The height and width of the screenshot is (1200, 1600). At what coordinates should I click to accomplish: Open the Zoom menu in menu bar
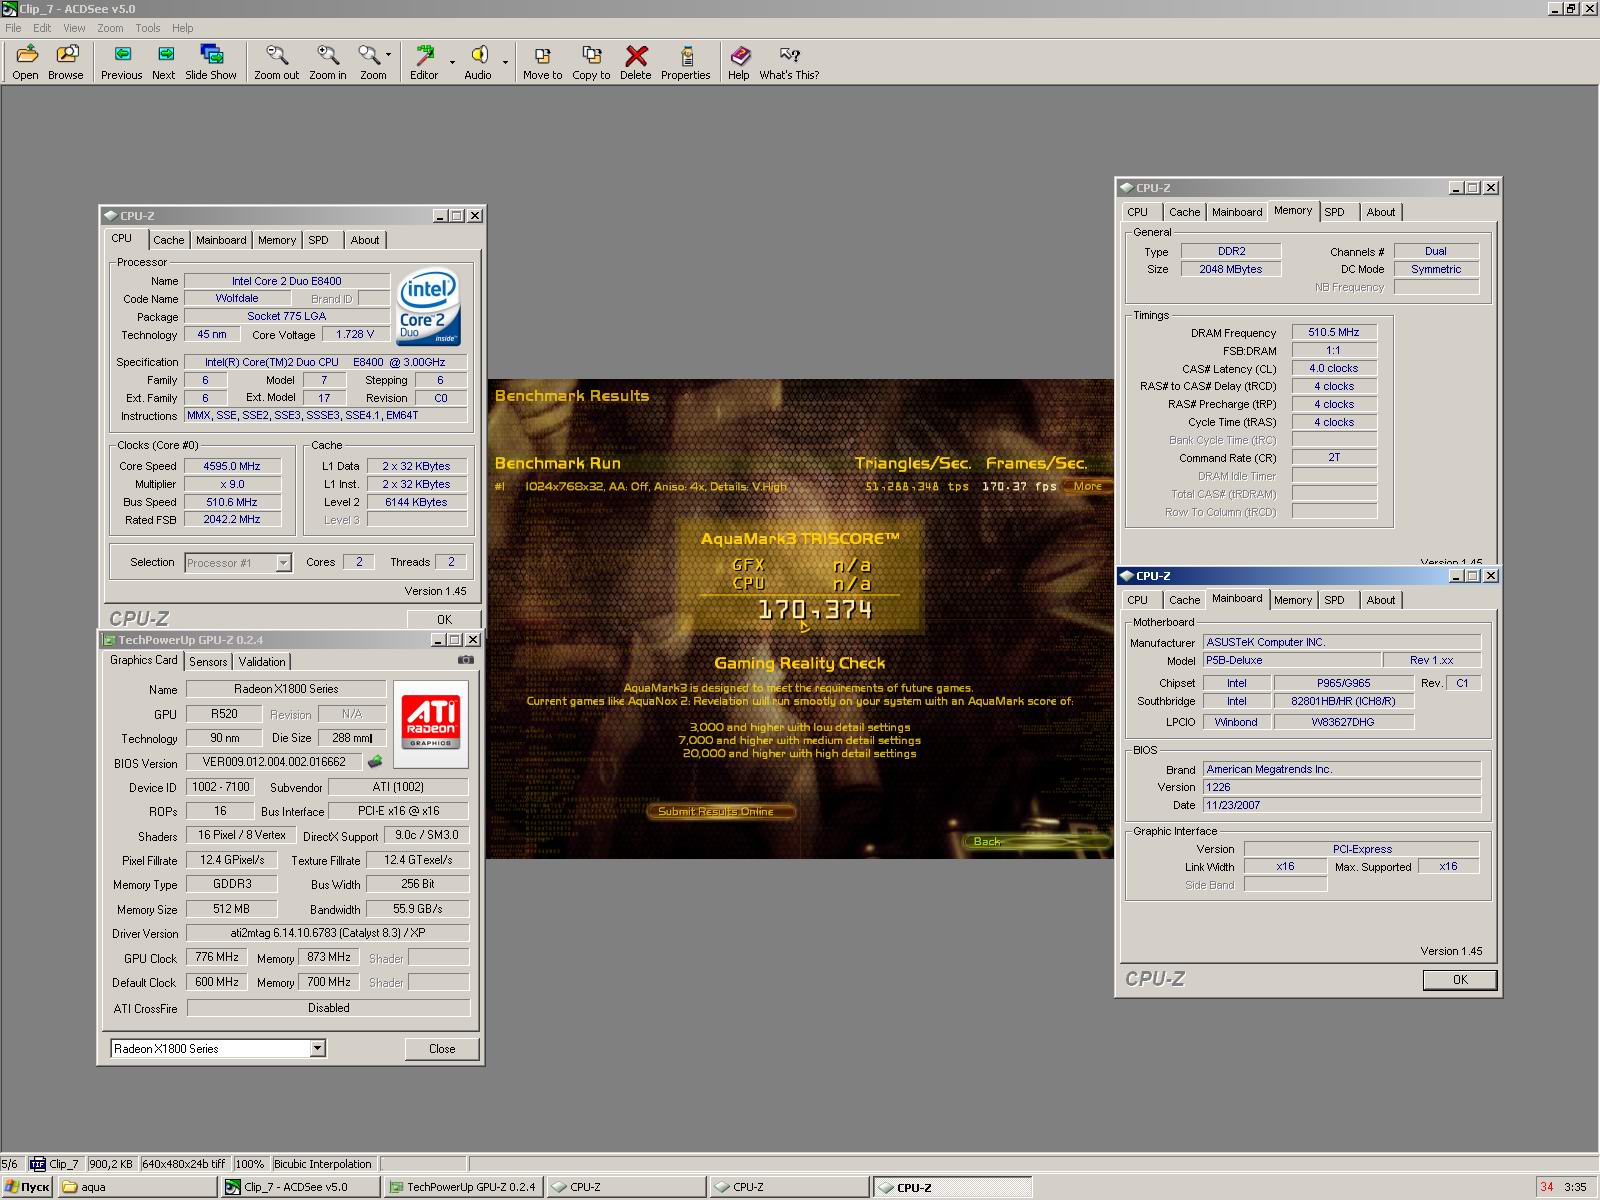click(x=110, y=28)
